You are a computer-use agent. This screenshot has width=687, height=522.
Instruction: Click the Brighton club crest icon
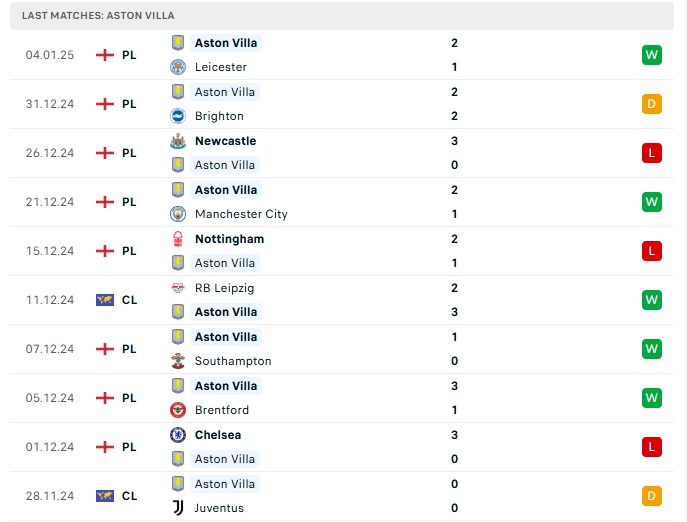pyautogui.click(x=178, y=116)
